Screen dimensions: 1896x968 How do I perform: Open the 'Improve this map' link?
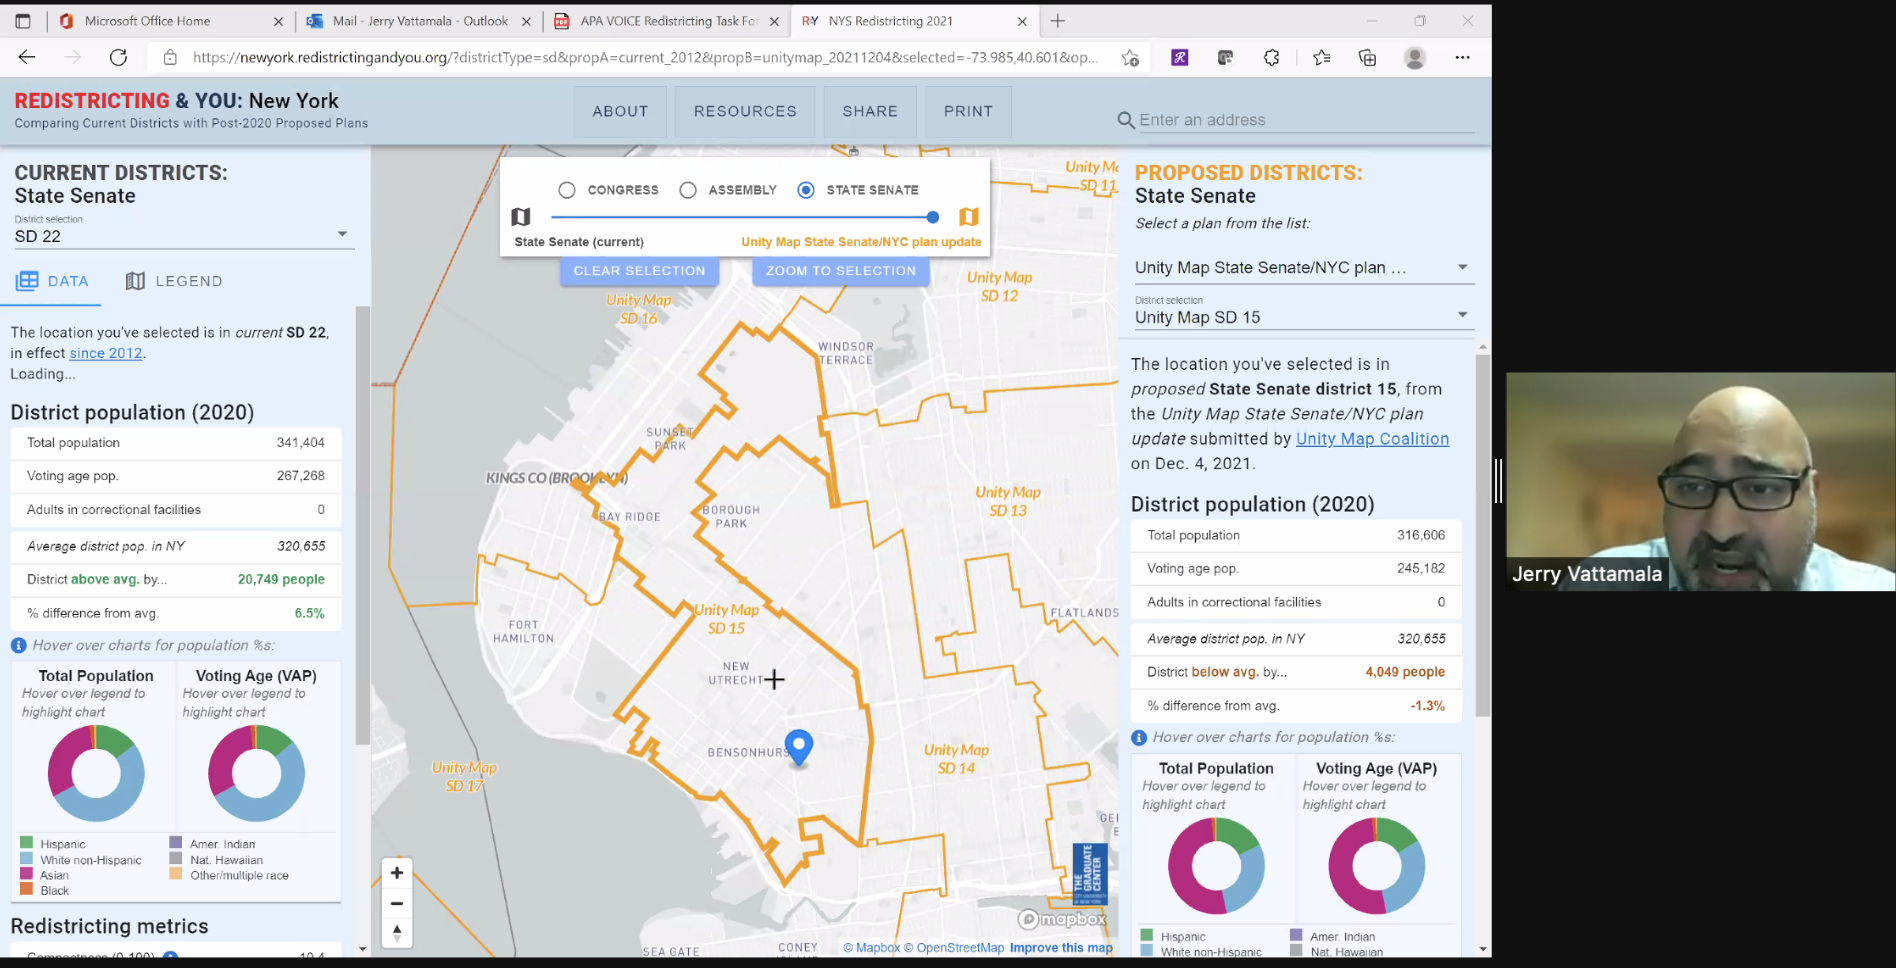pos(1061,948)
